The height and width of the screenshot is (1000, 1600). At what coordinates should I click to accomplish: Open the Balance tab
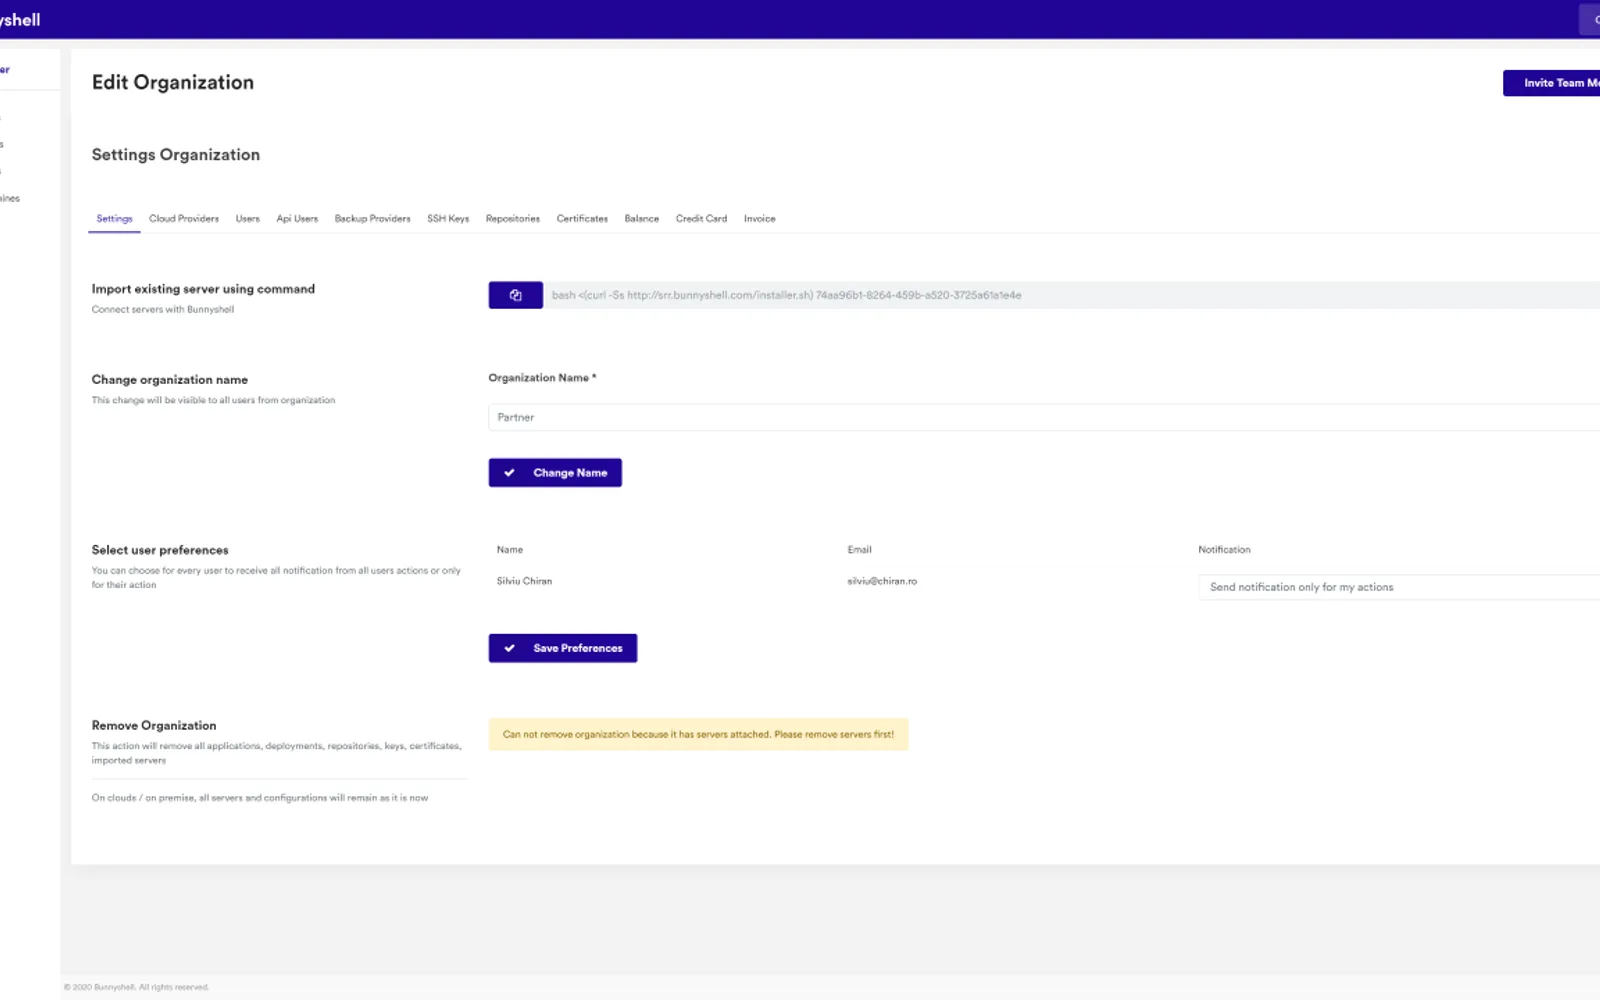[x=642, y=218]
